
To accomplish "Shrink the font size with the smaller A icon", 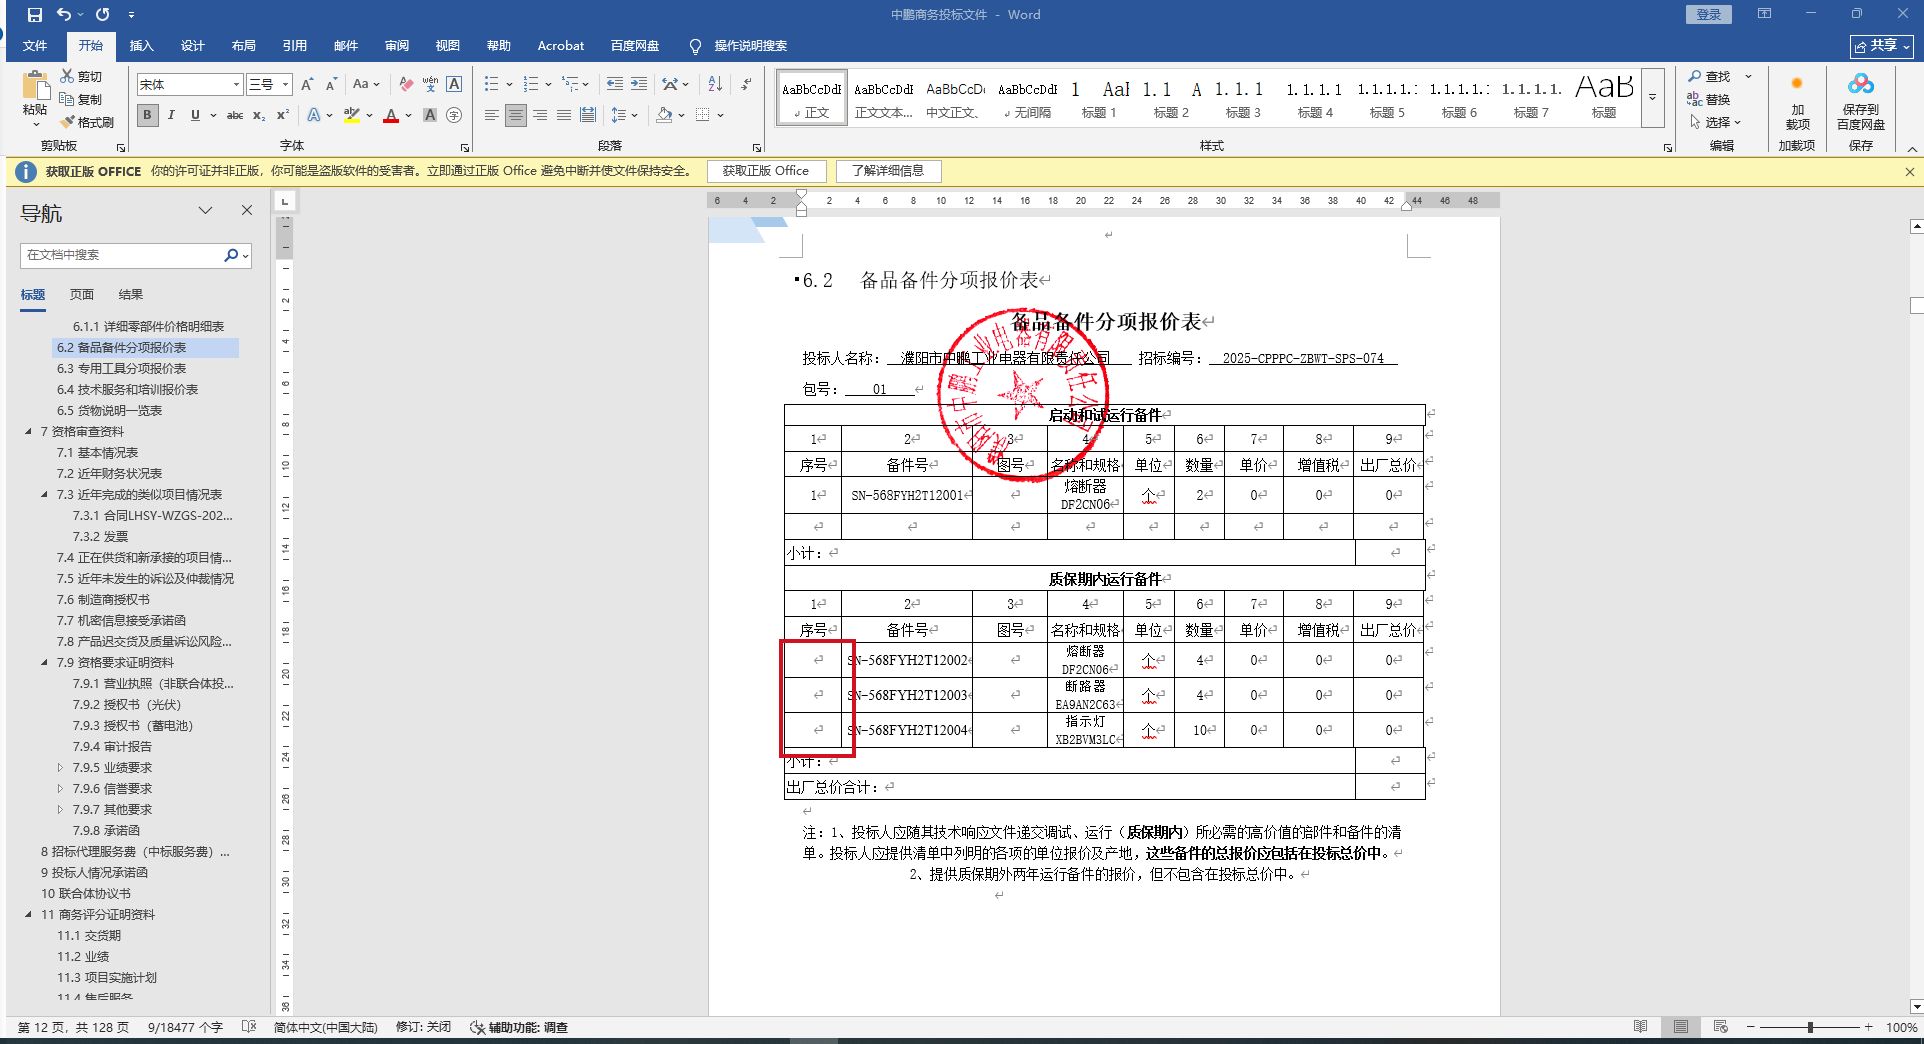I will [x=331, y=85].
